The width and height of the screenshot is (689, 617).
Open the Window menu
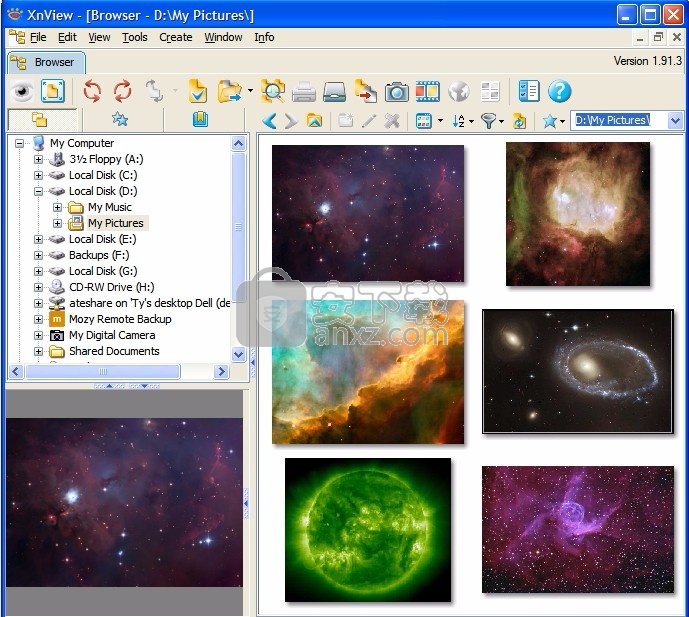click(x=223, y=37)
